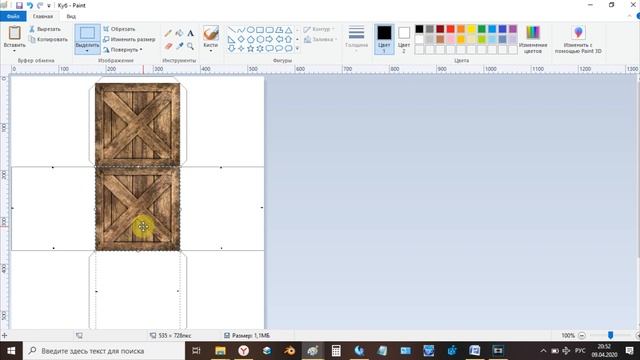Screen dimensions: 640x360
Task: Select the Text tool (A)
Action: [190, 33]
